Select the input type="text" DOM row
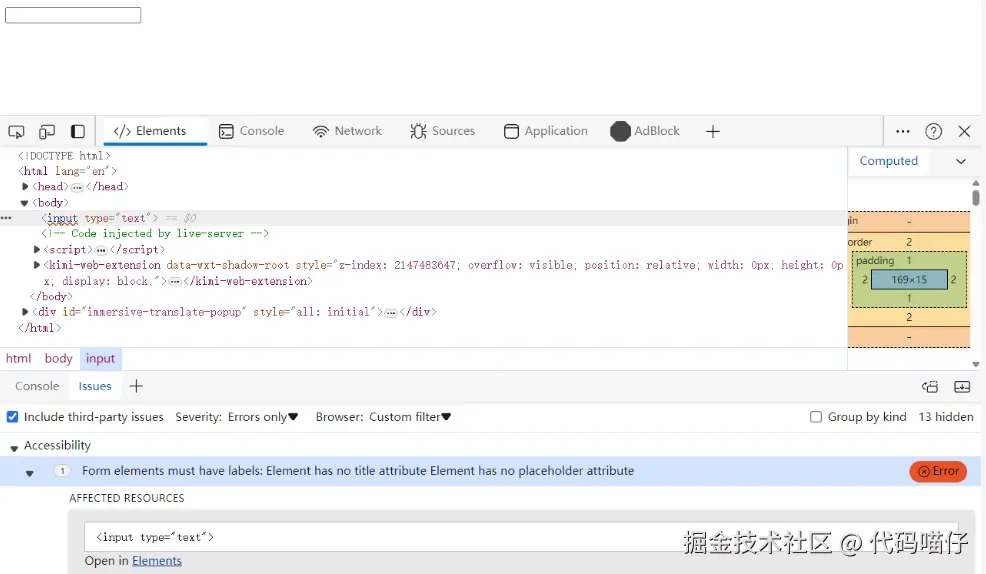 tap(424, 218)
